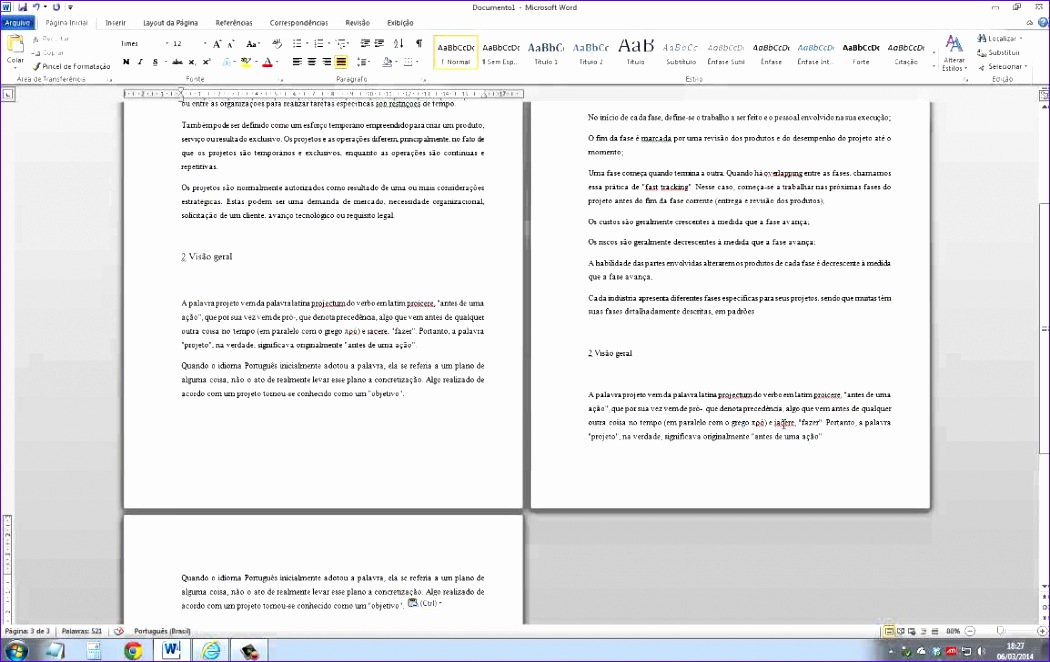Select the Normal style
The height and width of the screenshot is (662, 1050).
coord(456,52)
